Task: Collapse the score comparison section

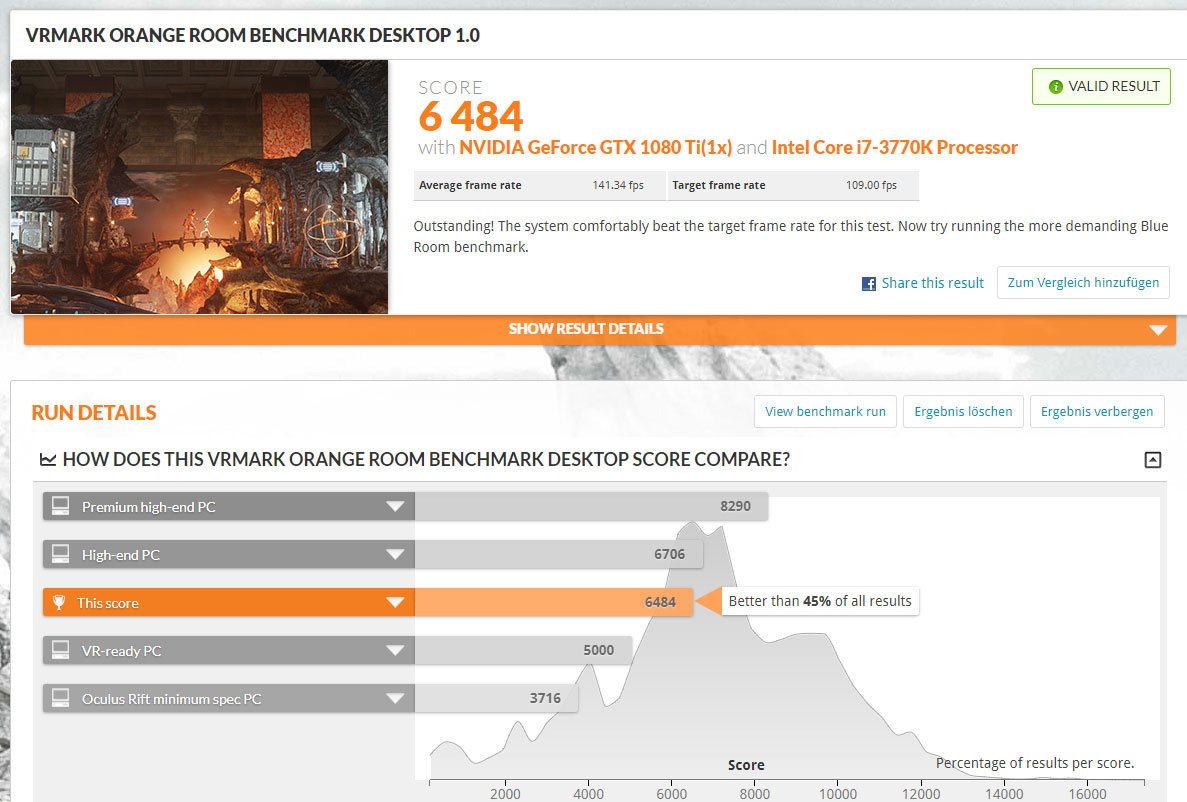Action: (x=1152, y=460)
